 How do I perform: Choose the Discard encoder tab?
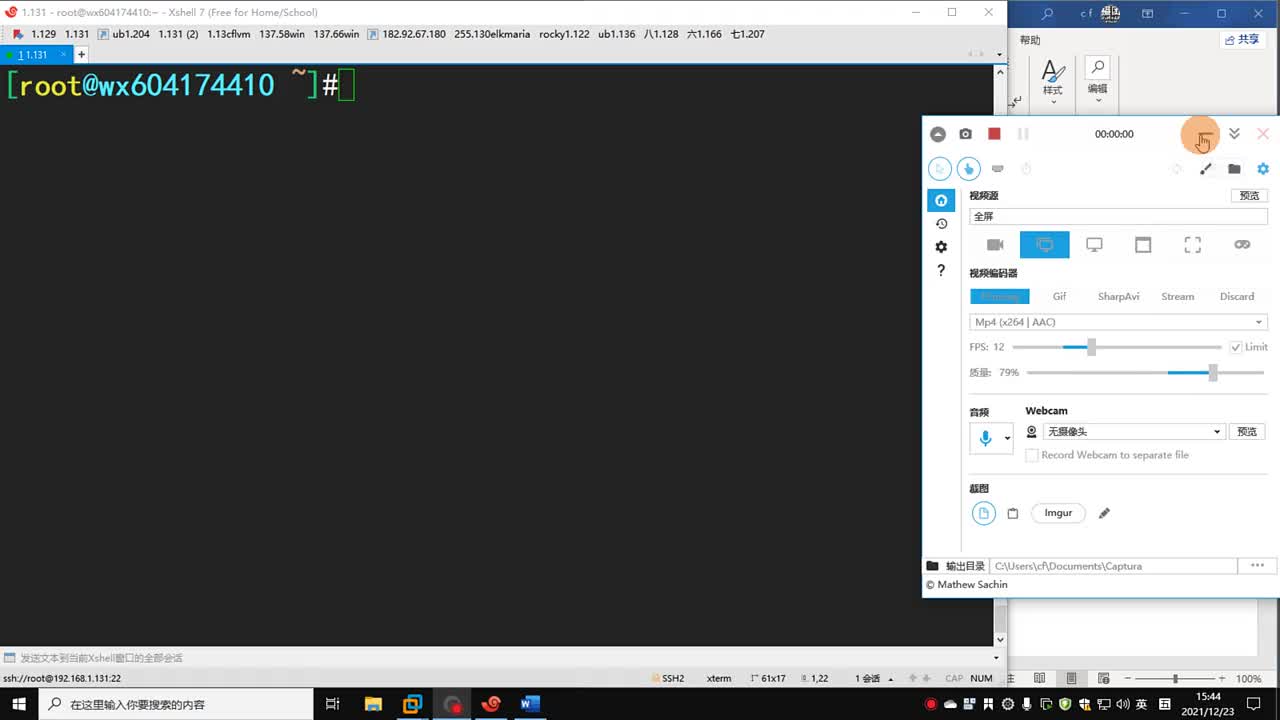coord(1237,297)
